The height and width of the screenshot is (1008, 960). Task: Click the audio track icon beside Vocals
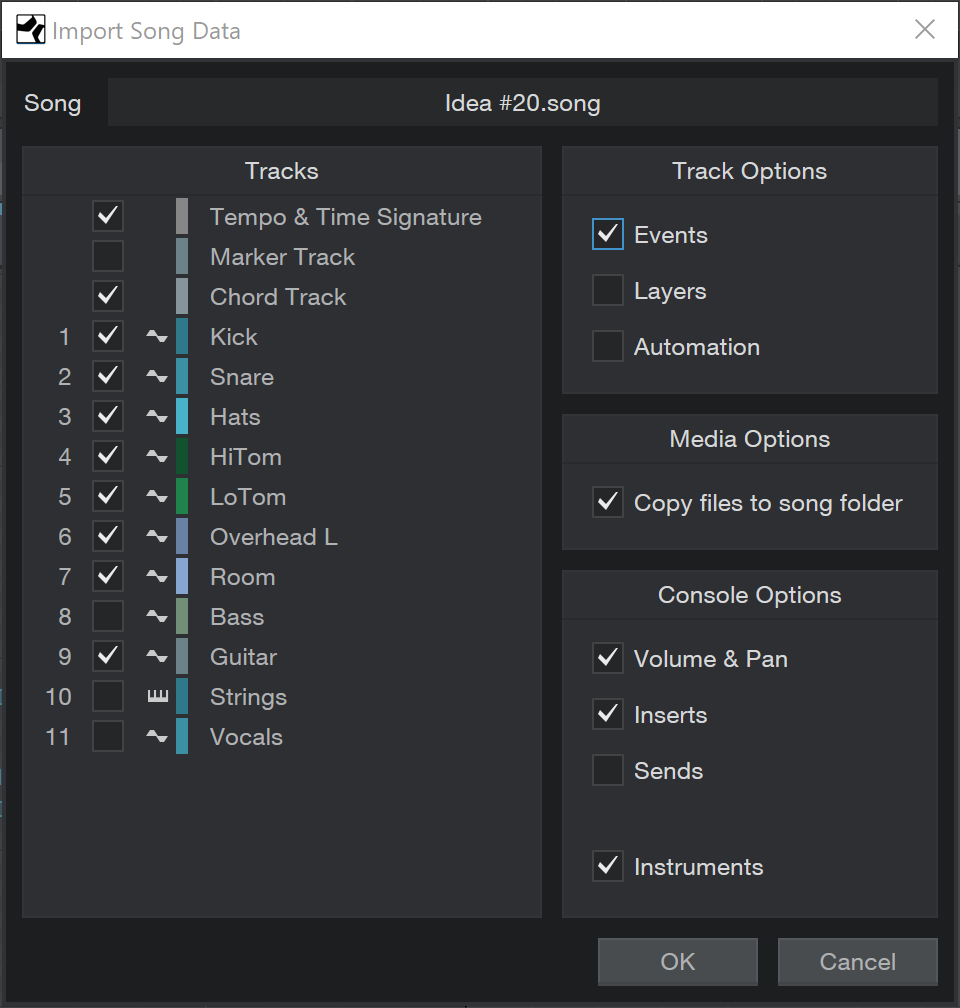pyautogui.click(x=157, y=736)
